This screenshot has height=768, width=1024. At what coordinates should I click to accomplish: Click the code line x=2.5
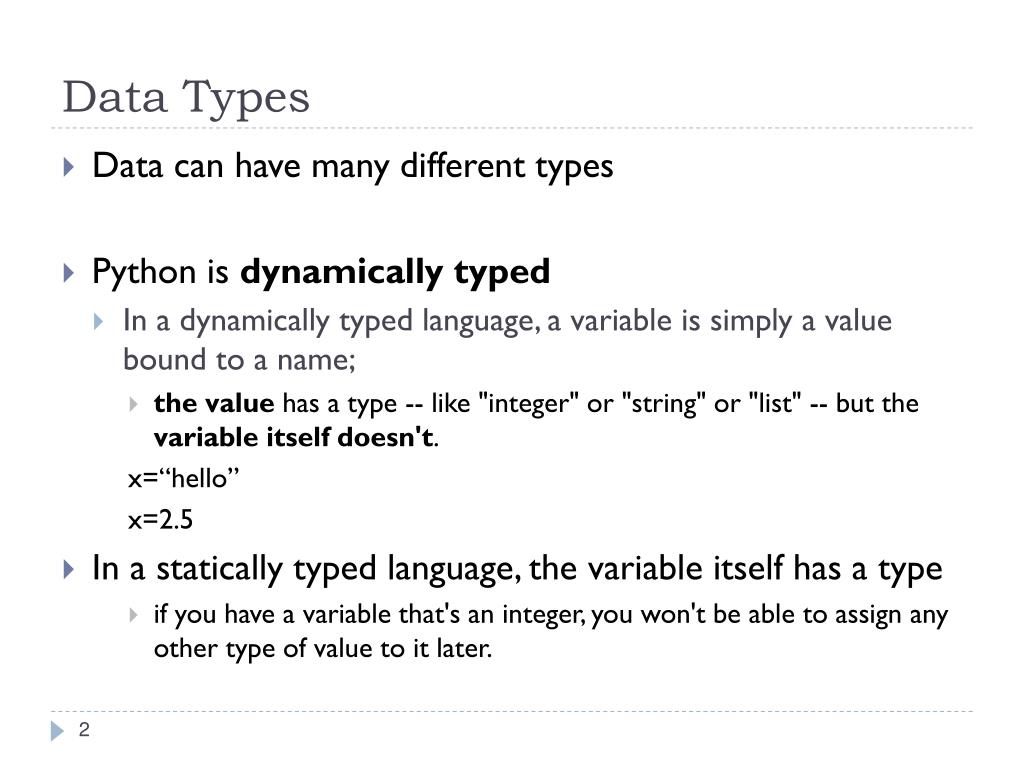click(x=161, y=520)
